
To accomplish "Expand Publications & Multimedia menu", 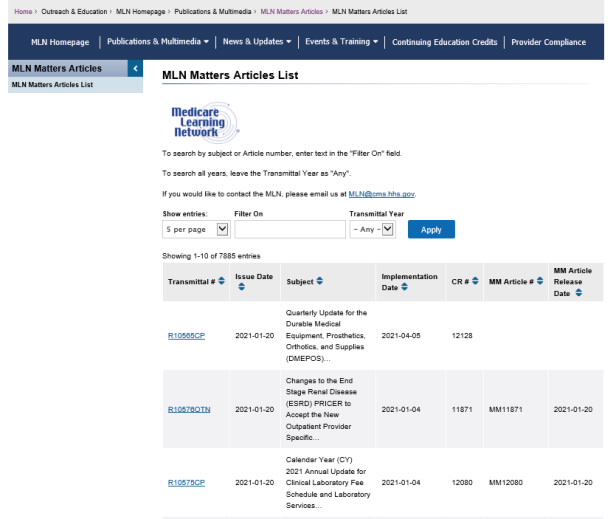I will (x=158, y=42).
